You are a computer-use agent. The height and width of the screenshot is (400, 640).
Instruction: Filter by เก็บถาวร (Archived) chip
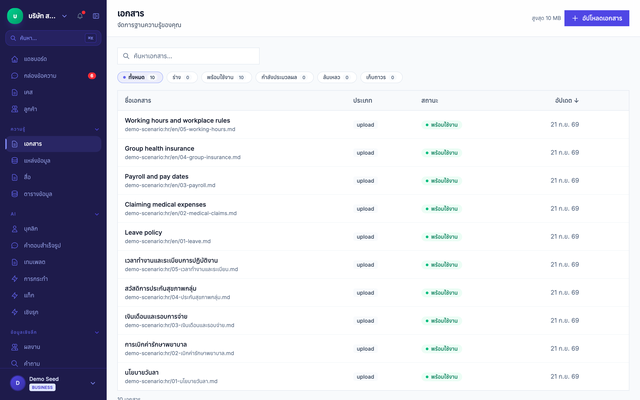381,77
